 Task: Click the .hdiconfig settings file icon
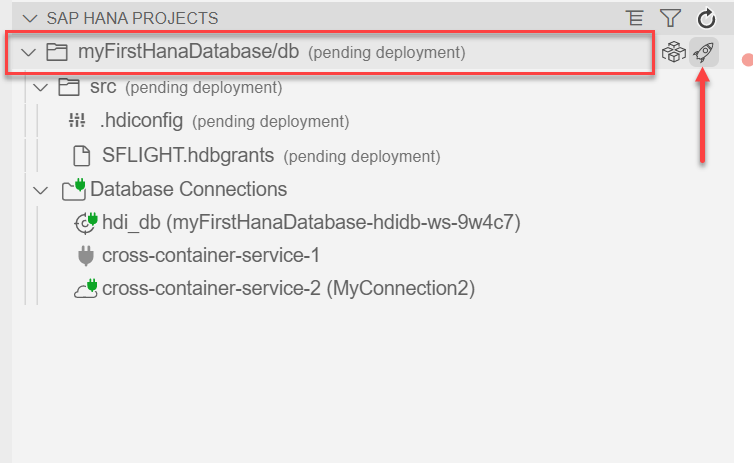click(78, 121)
